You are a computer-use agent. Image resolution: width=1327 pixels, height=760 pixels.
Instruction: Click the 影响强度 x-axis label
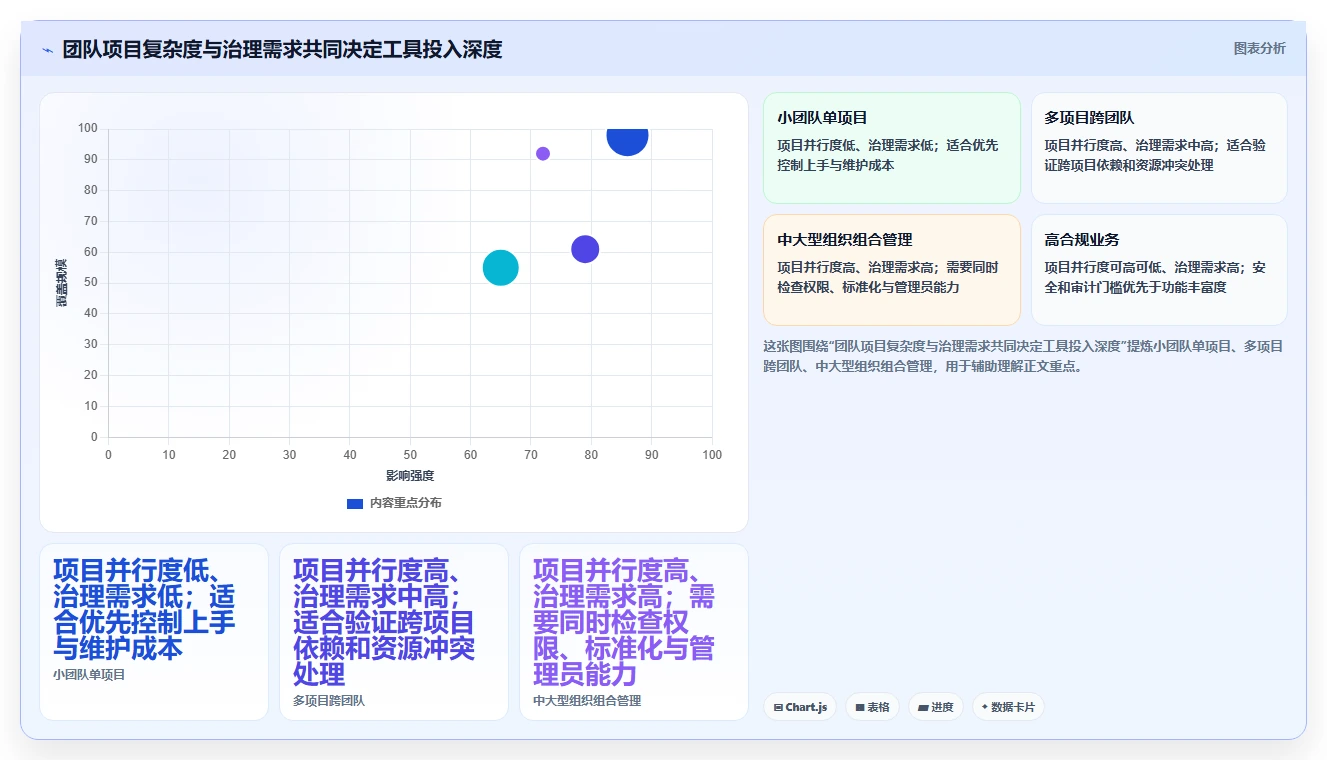click(x=410, y=476)
